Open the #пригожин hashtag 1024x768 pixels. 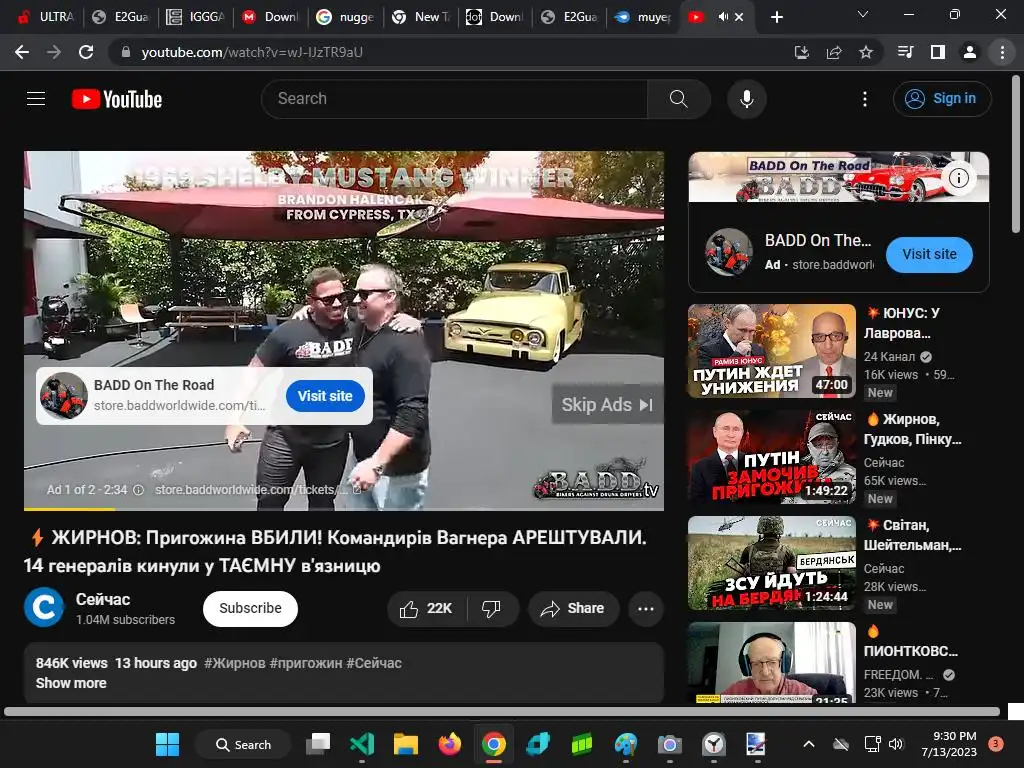coord(306,663)
